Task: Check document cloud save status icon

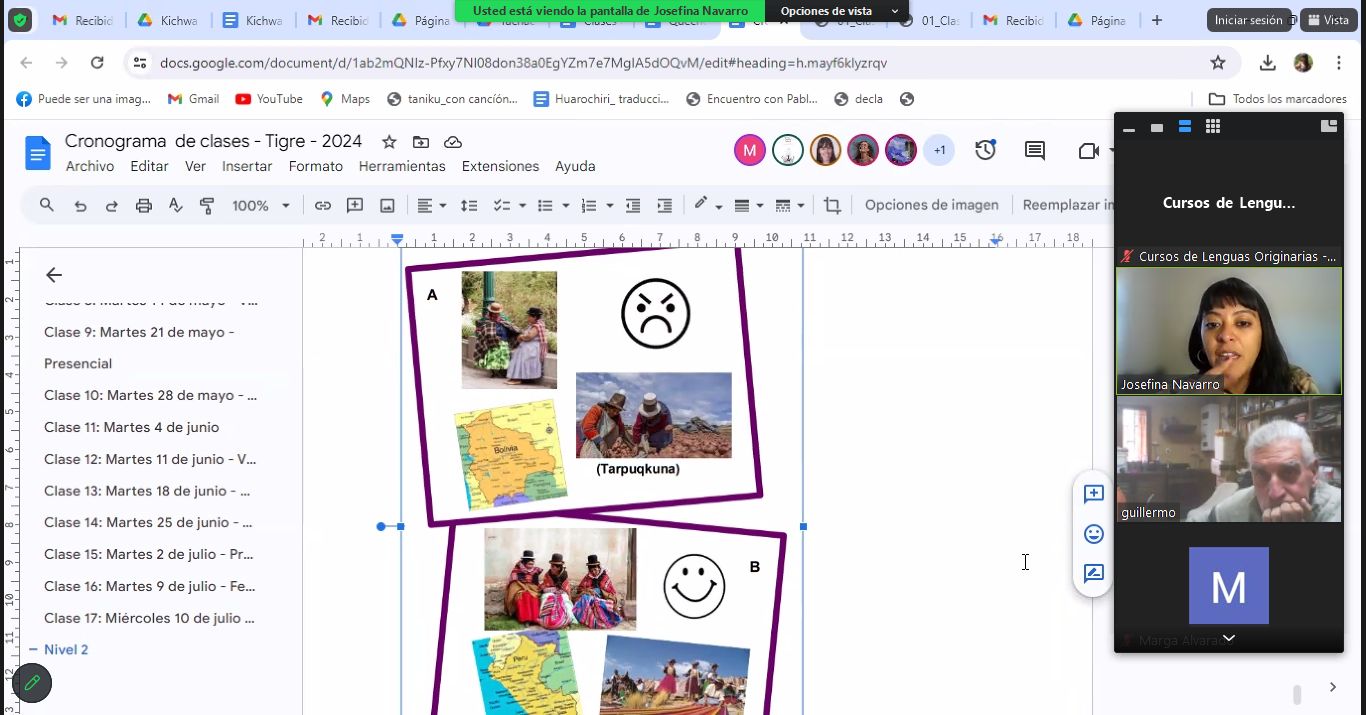Action: click(453, 142)
